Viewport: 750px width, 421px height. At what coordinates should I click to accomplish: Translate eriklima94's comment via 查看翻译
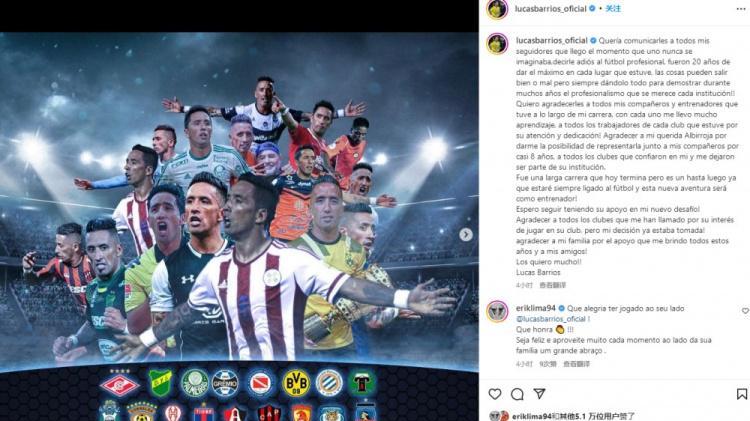pos(576,364)
